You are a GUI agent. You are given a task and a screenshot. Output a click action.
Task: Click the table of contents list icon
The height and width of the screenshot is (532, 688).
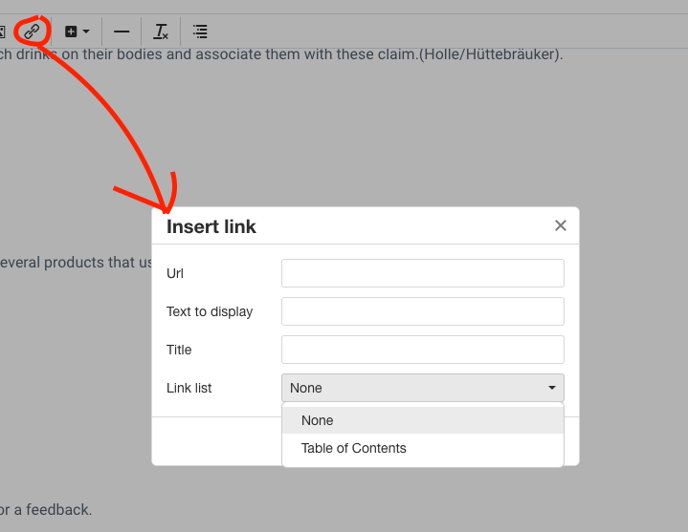200,32
